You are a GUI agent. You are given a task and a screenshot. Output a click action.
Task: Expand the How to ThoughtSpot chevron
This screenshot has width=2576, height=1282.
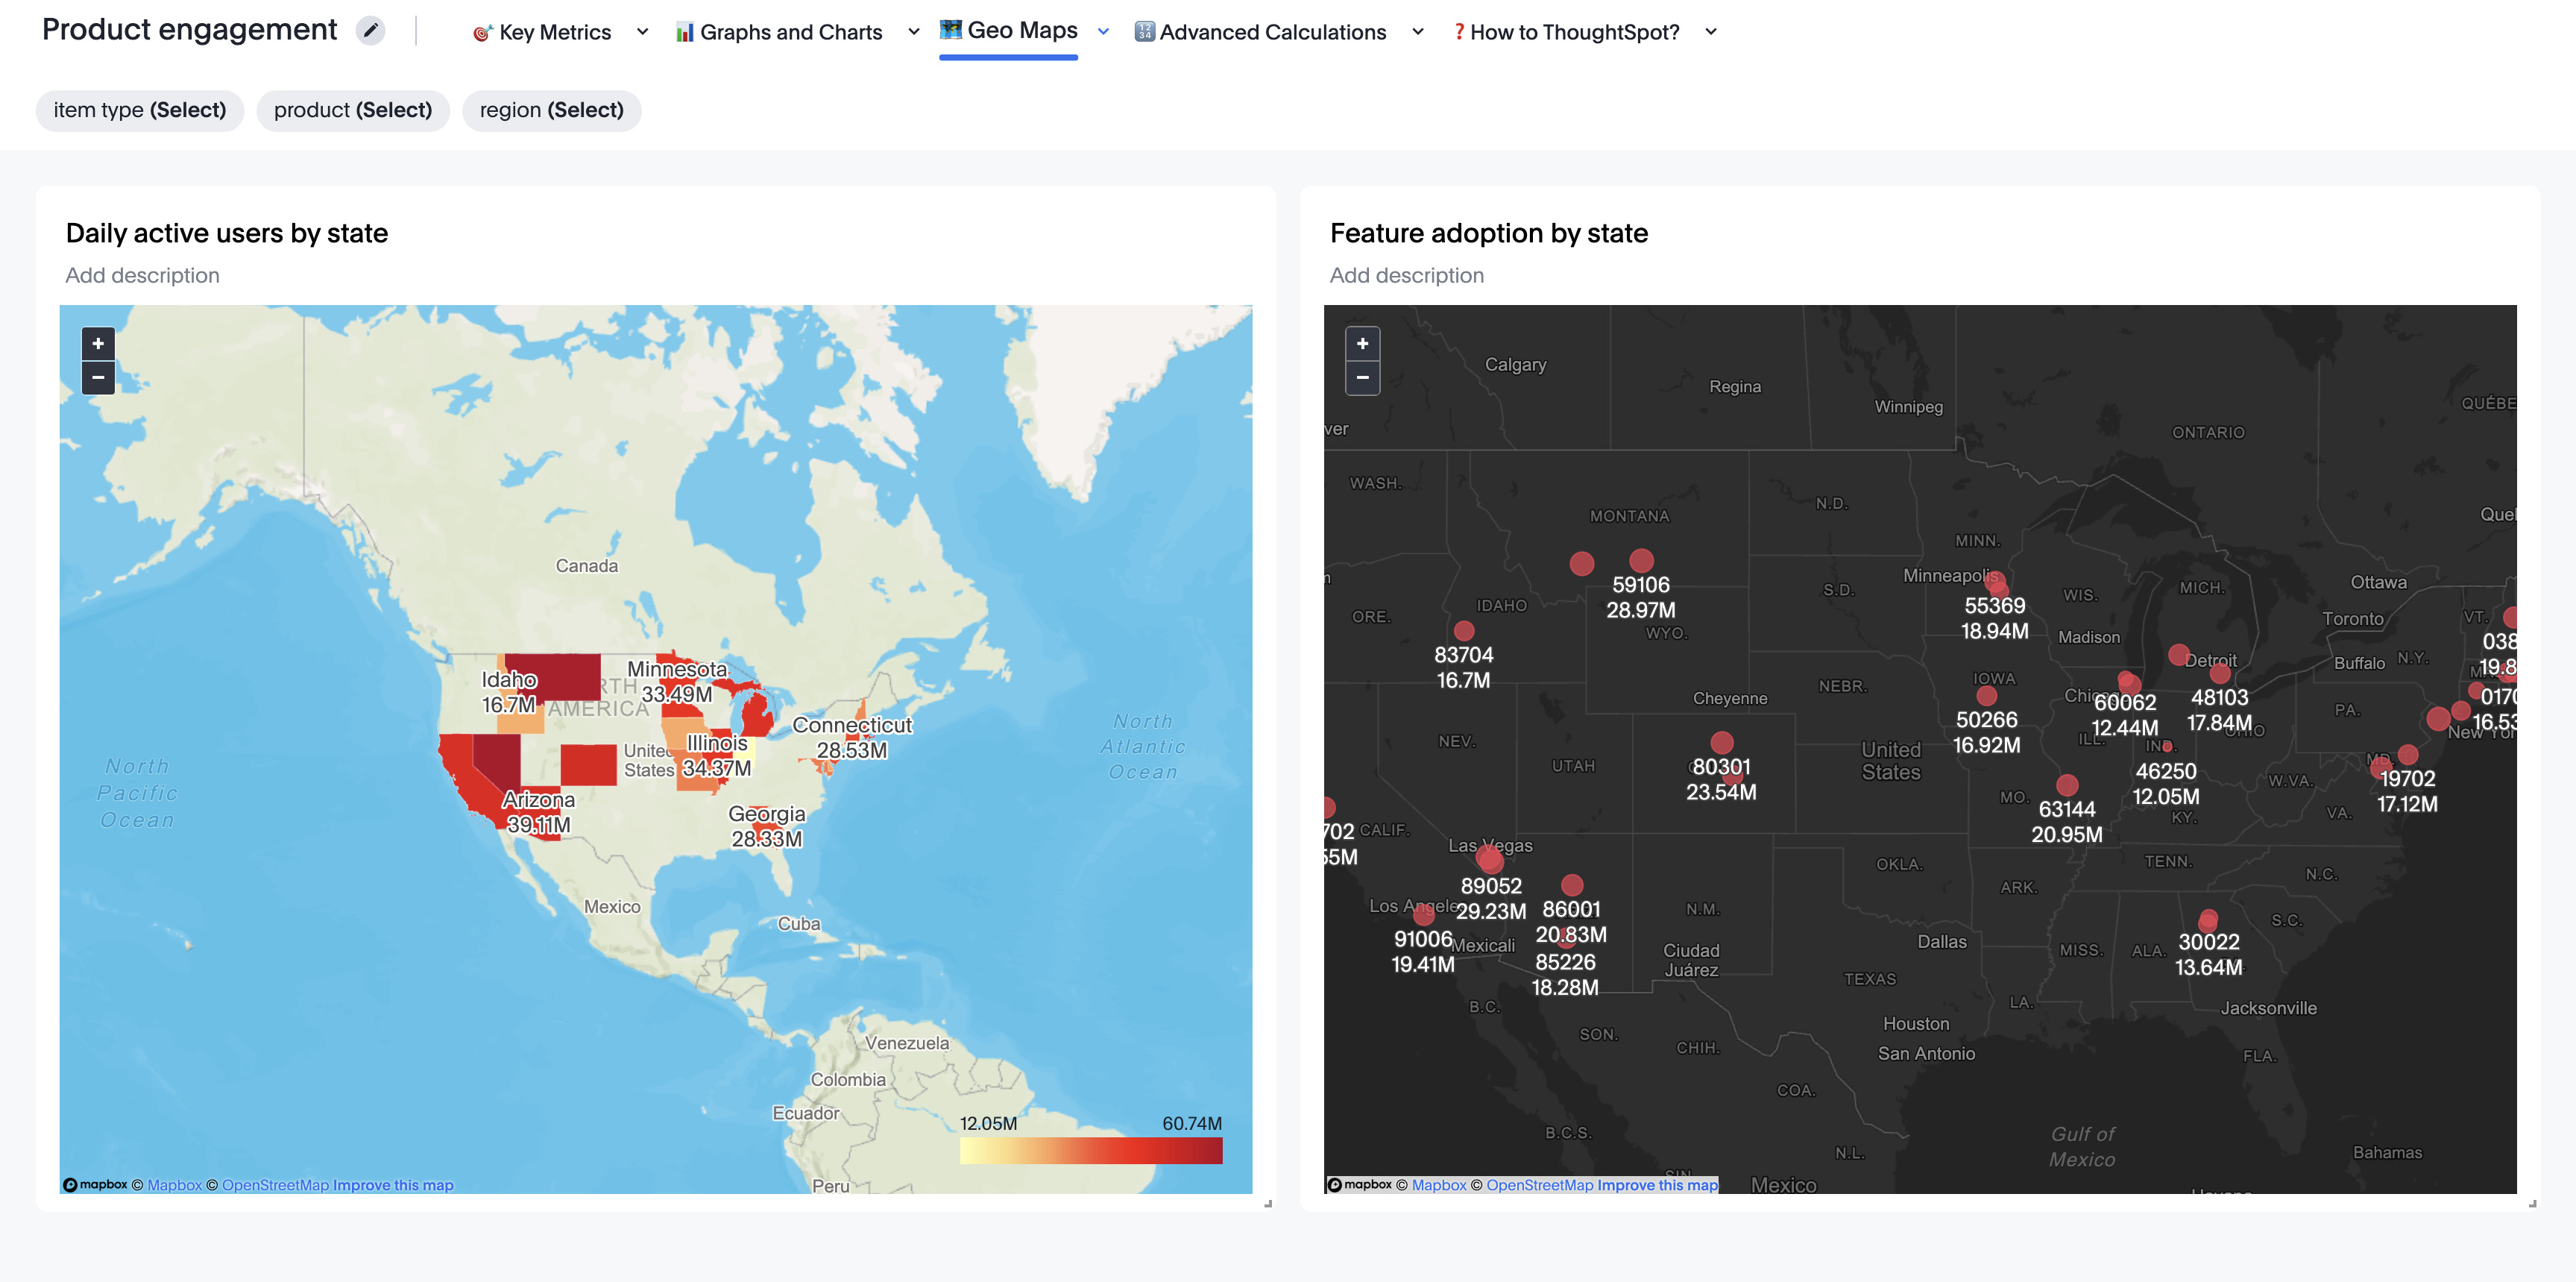click(x=1711, y=32)
